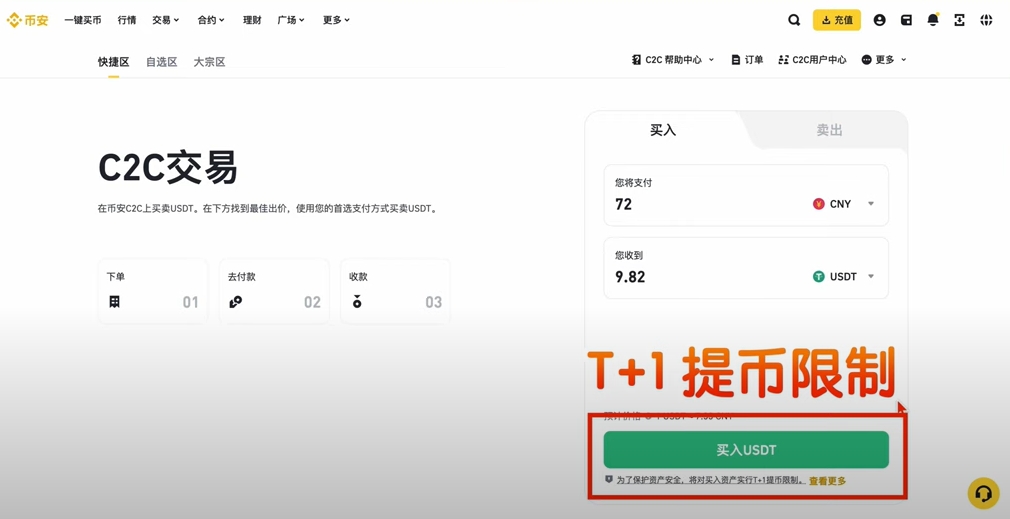Select the 快捷区 tab

click(113, 62)
